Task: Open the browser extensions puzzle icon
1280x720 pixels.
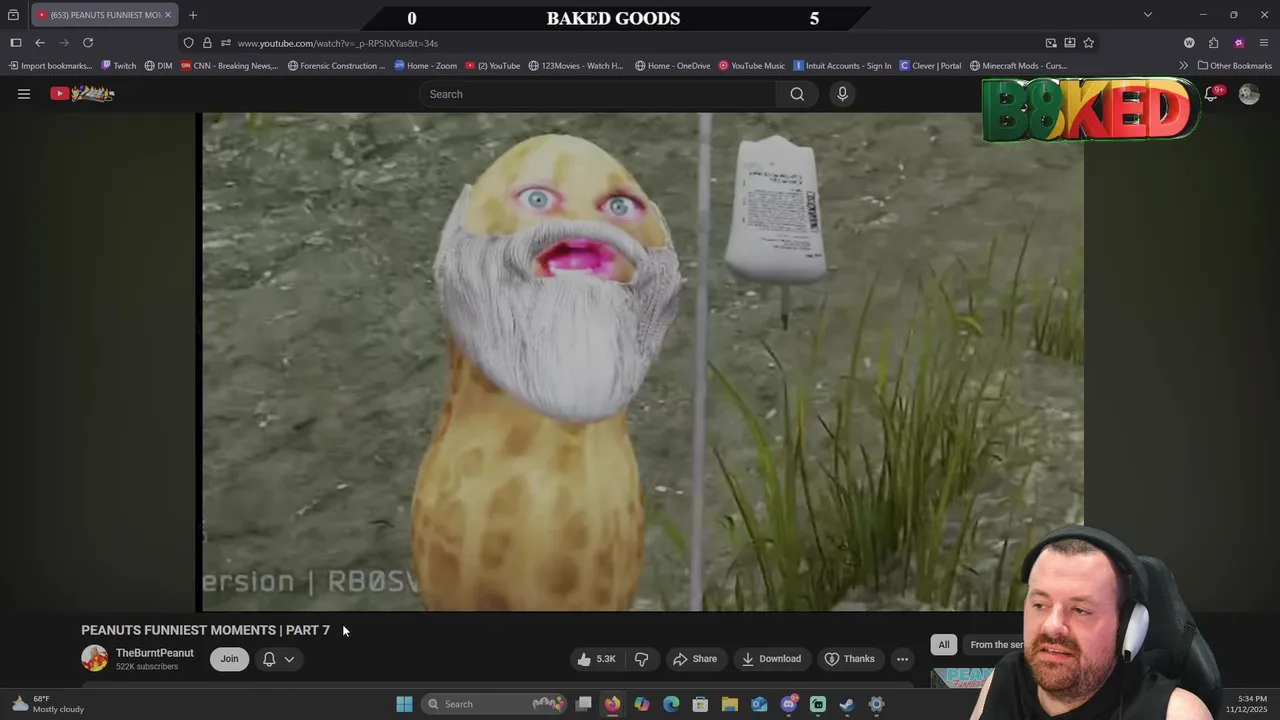Action: coord(1213,43)
